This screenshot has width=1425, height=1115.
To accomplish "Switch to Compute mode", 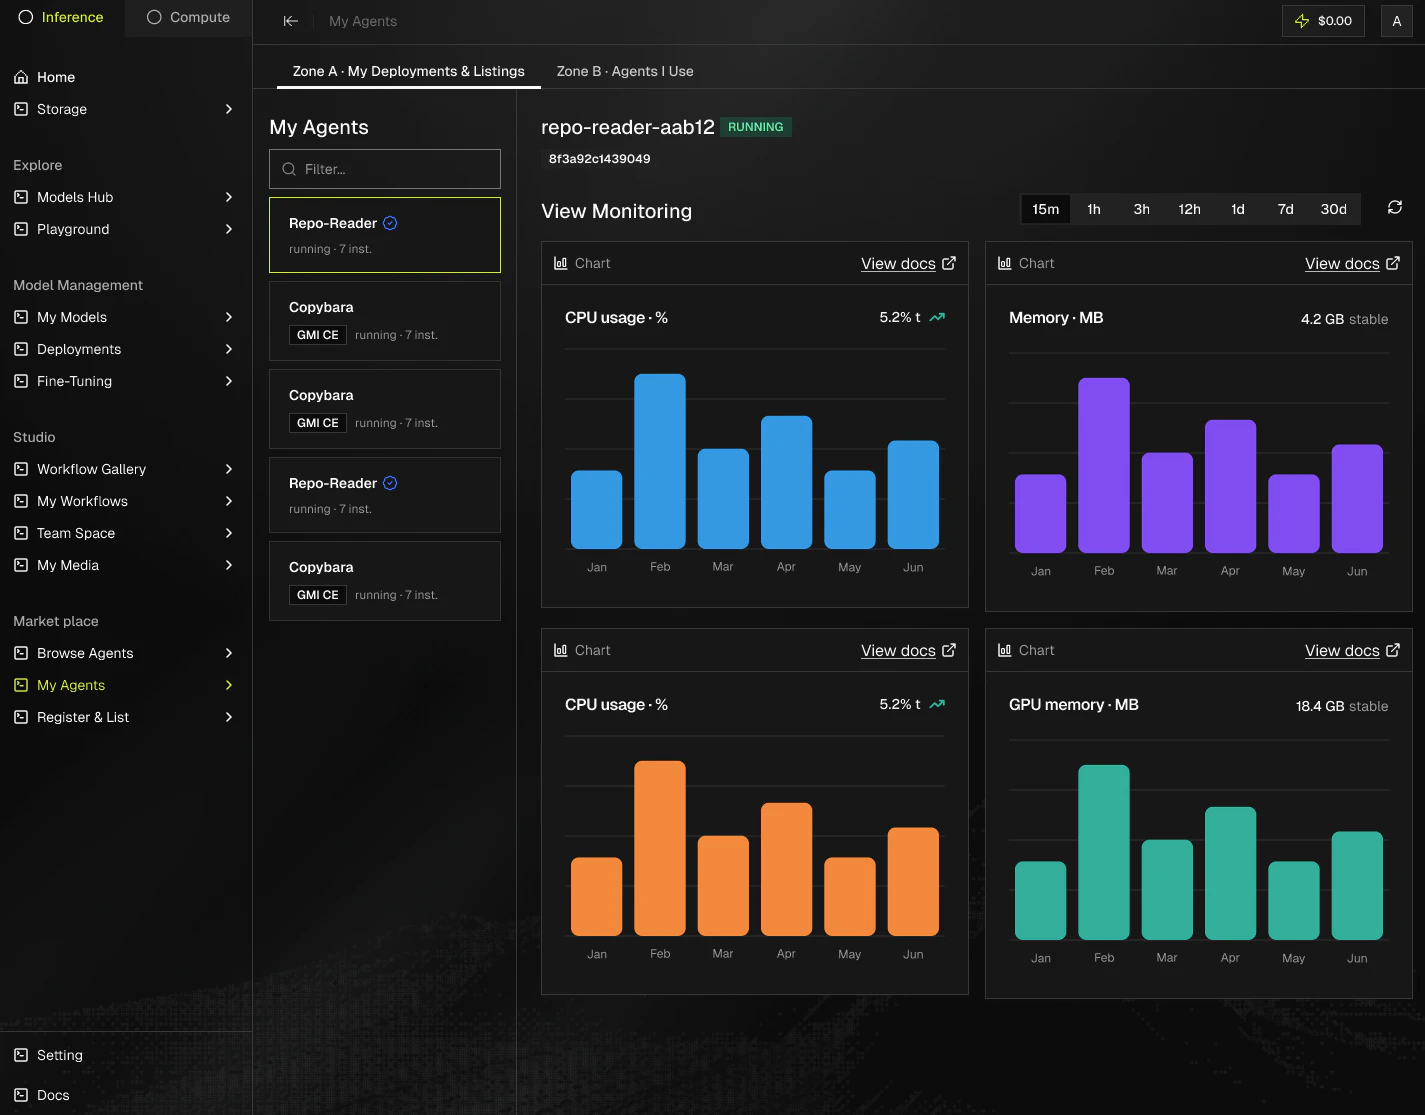I will [188, 17].
